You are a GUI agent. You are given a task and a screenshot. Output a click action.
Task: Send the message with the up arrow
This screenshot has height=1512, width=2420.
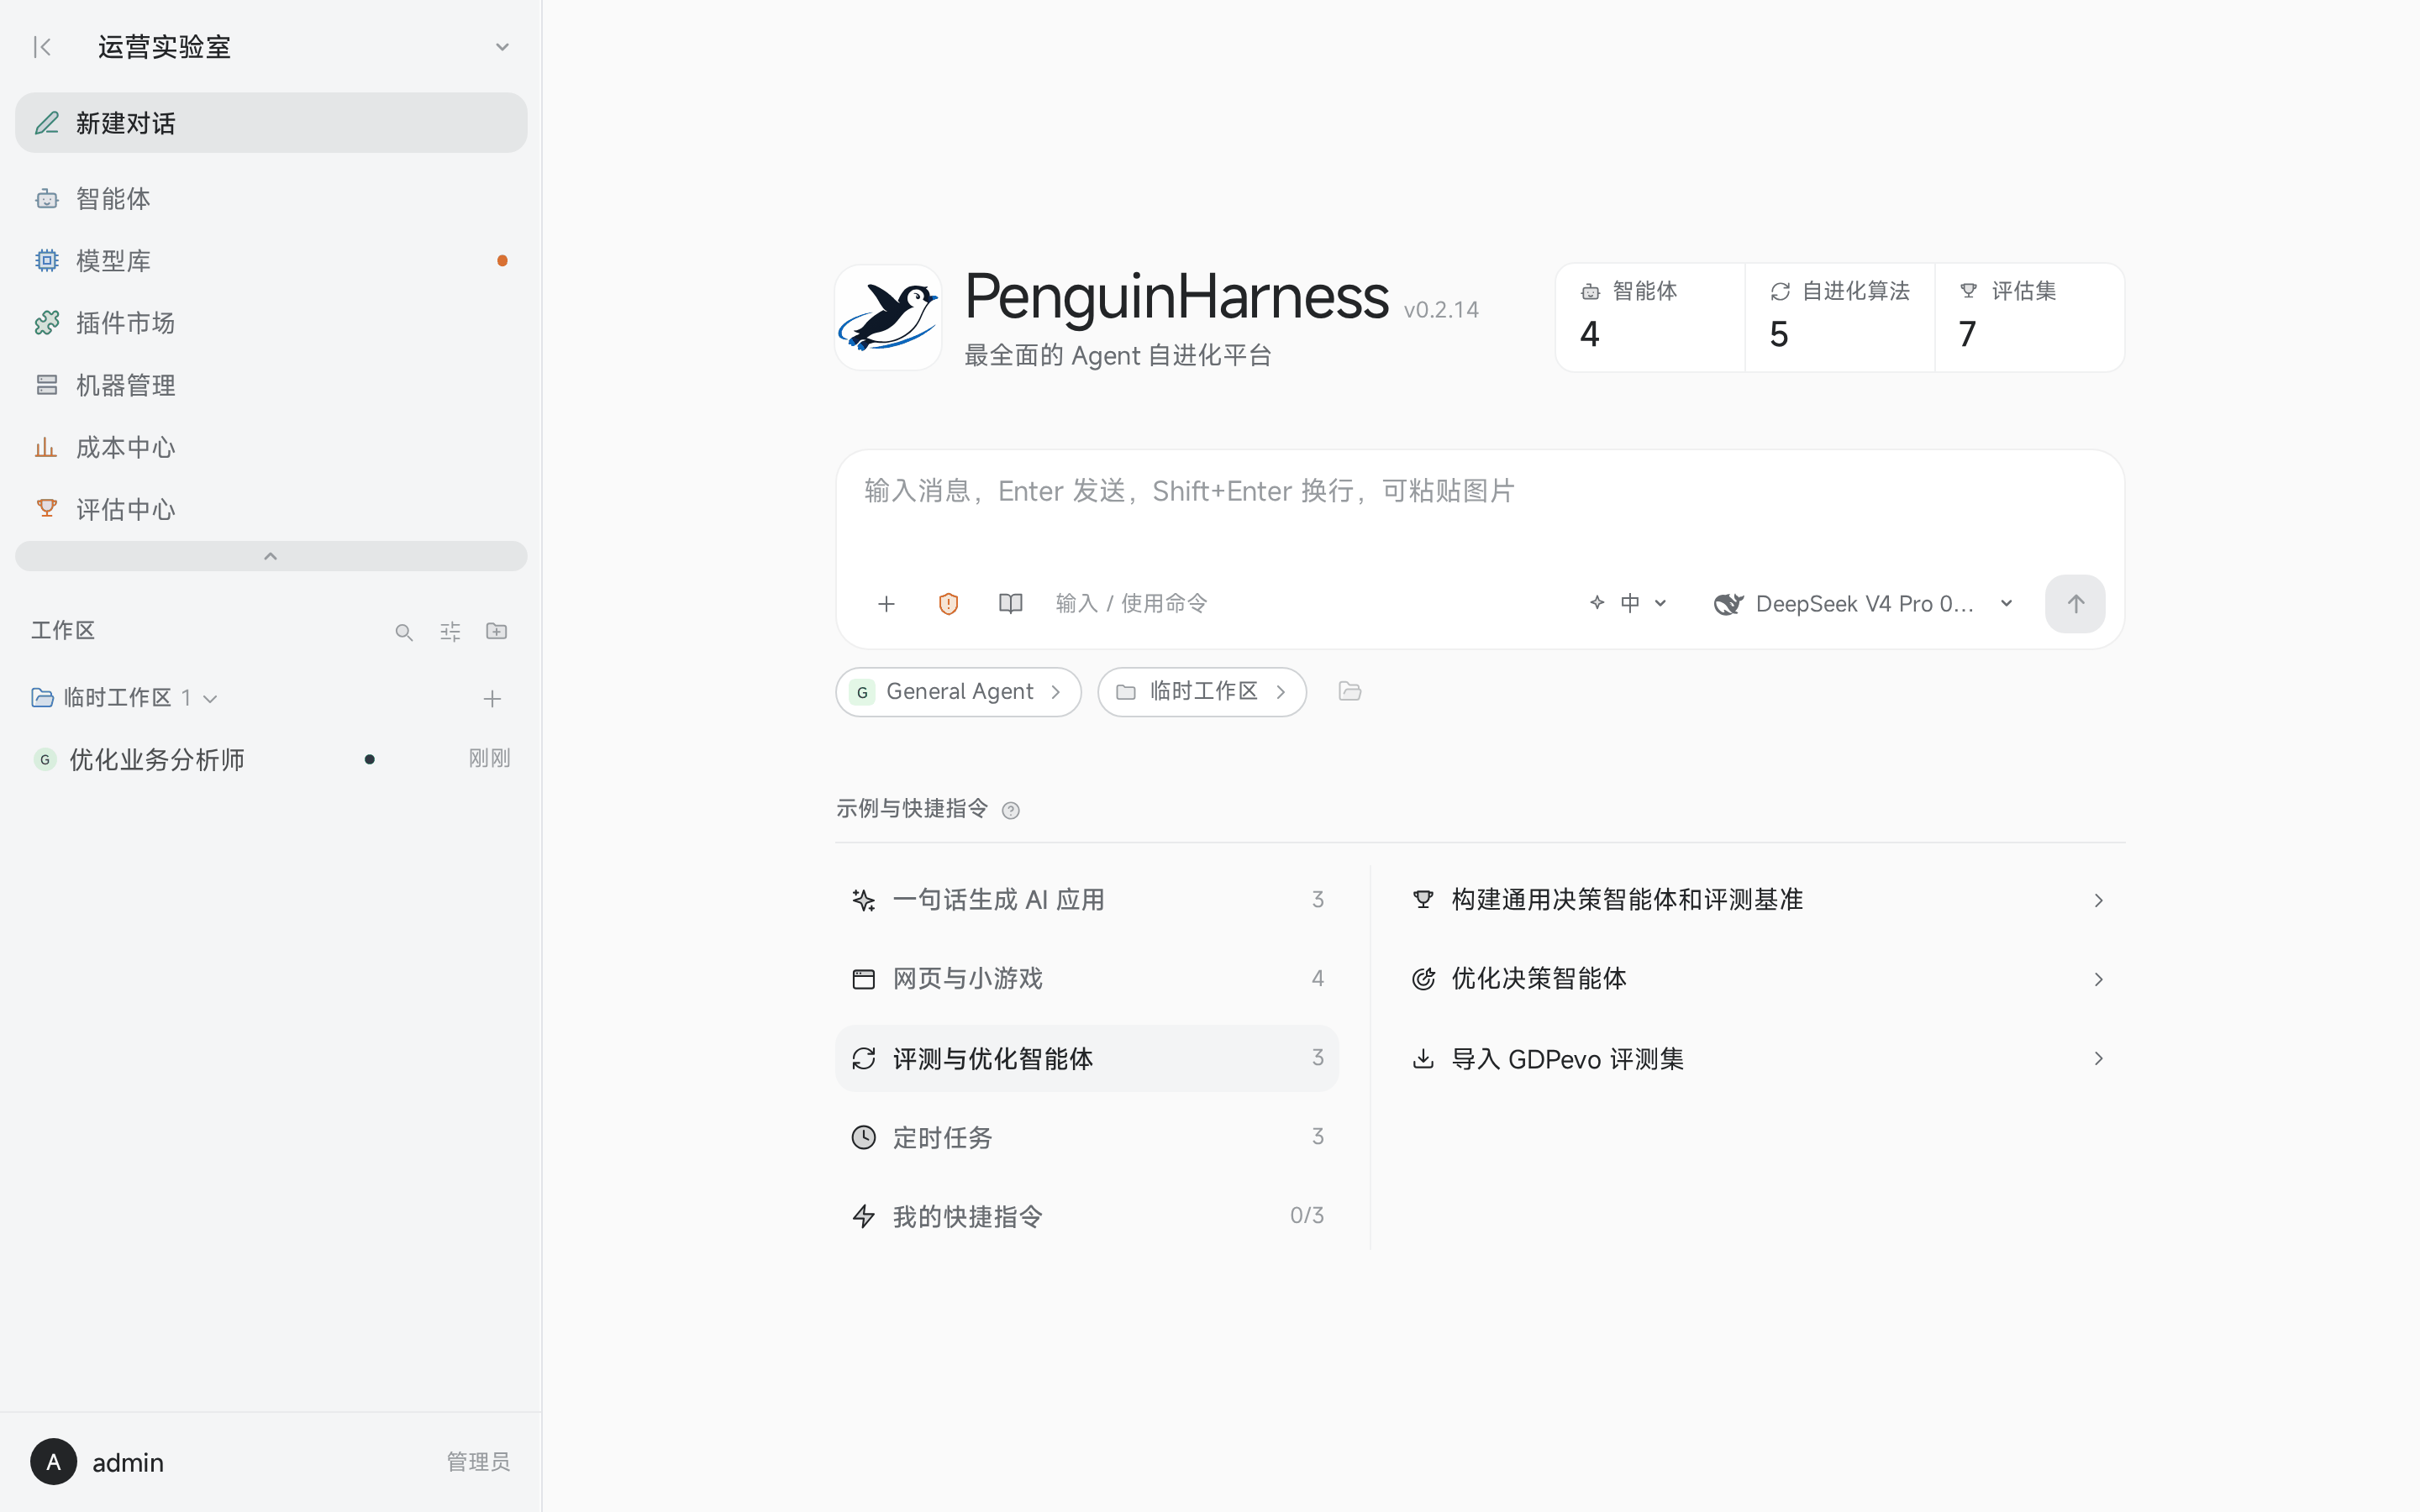tap(2075, 604)
